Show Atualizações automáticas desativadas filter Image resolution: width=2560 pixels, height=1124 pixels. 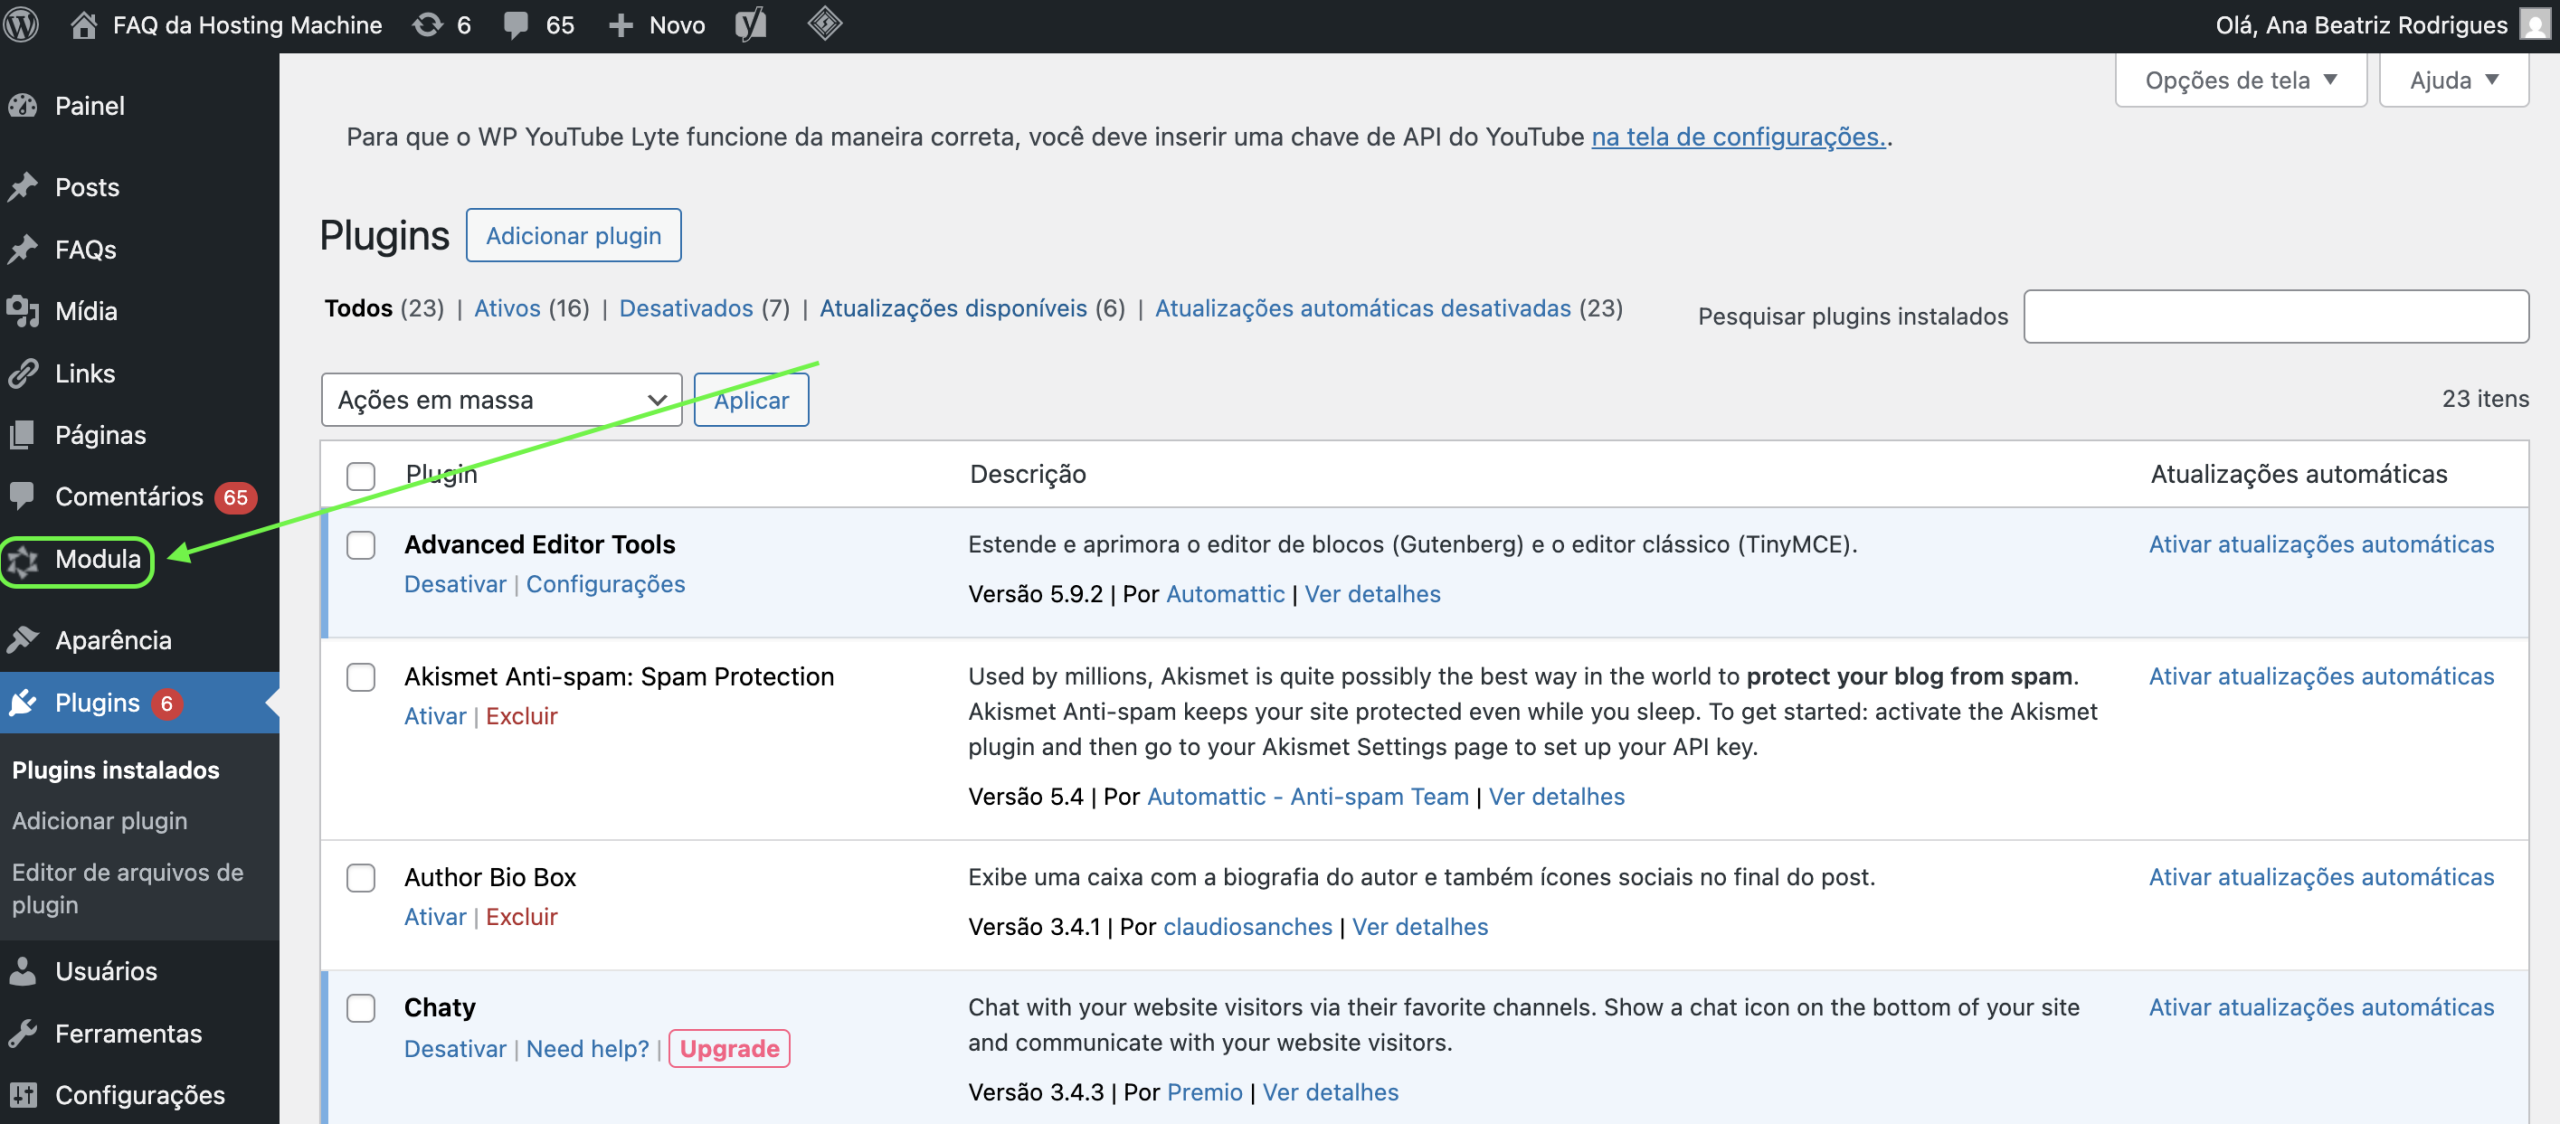[1363, 308]
